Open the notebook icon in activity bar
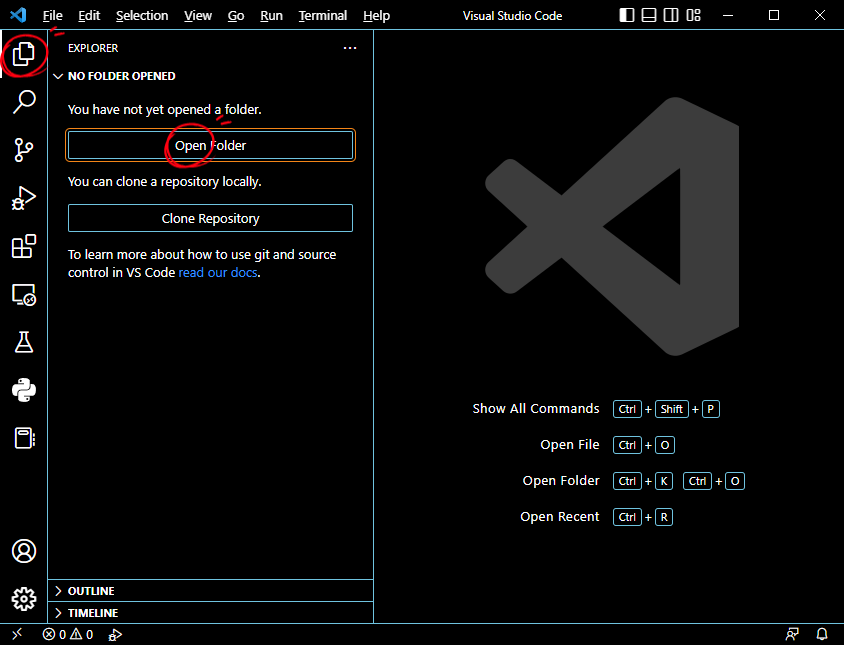Screen dimensions: 844x645 click(x=24, y=438)
